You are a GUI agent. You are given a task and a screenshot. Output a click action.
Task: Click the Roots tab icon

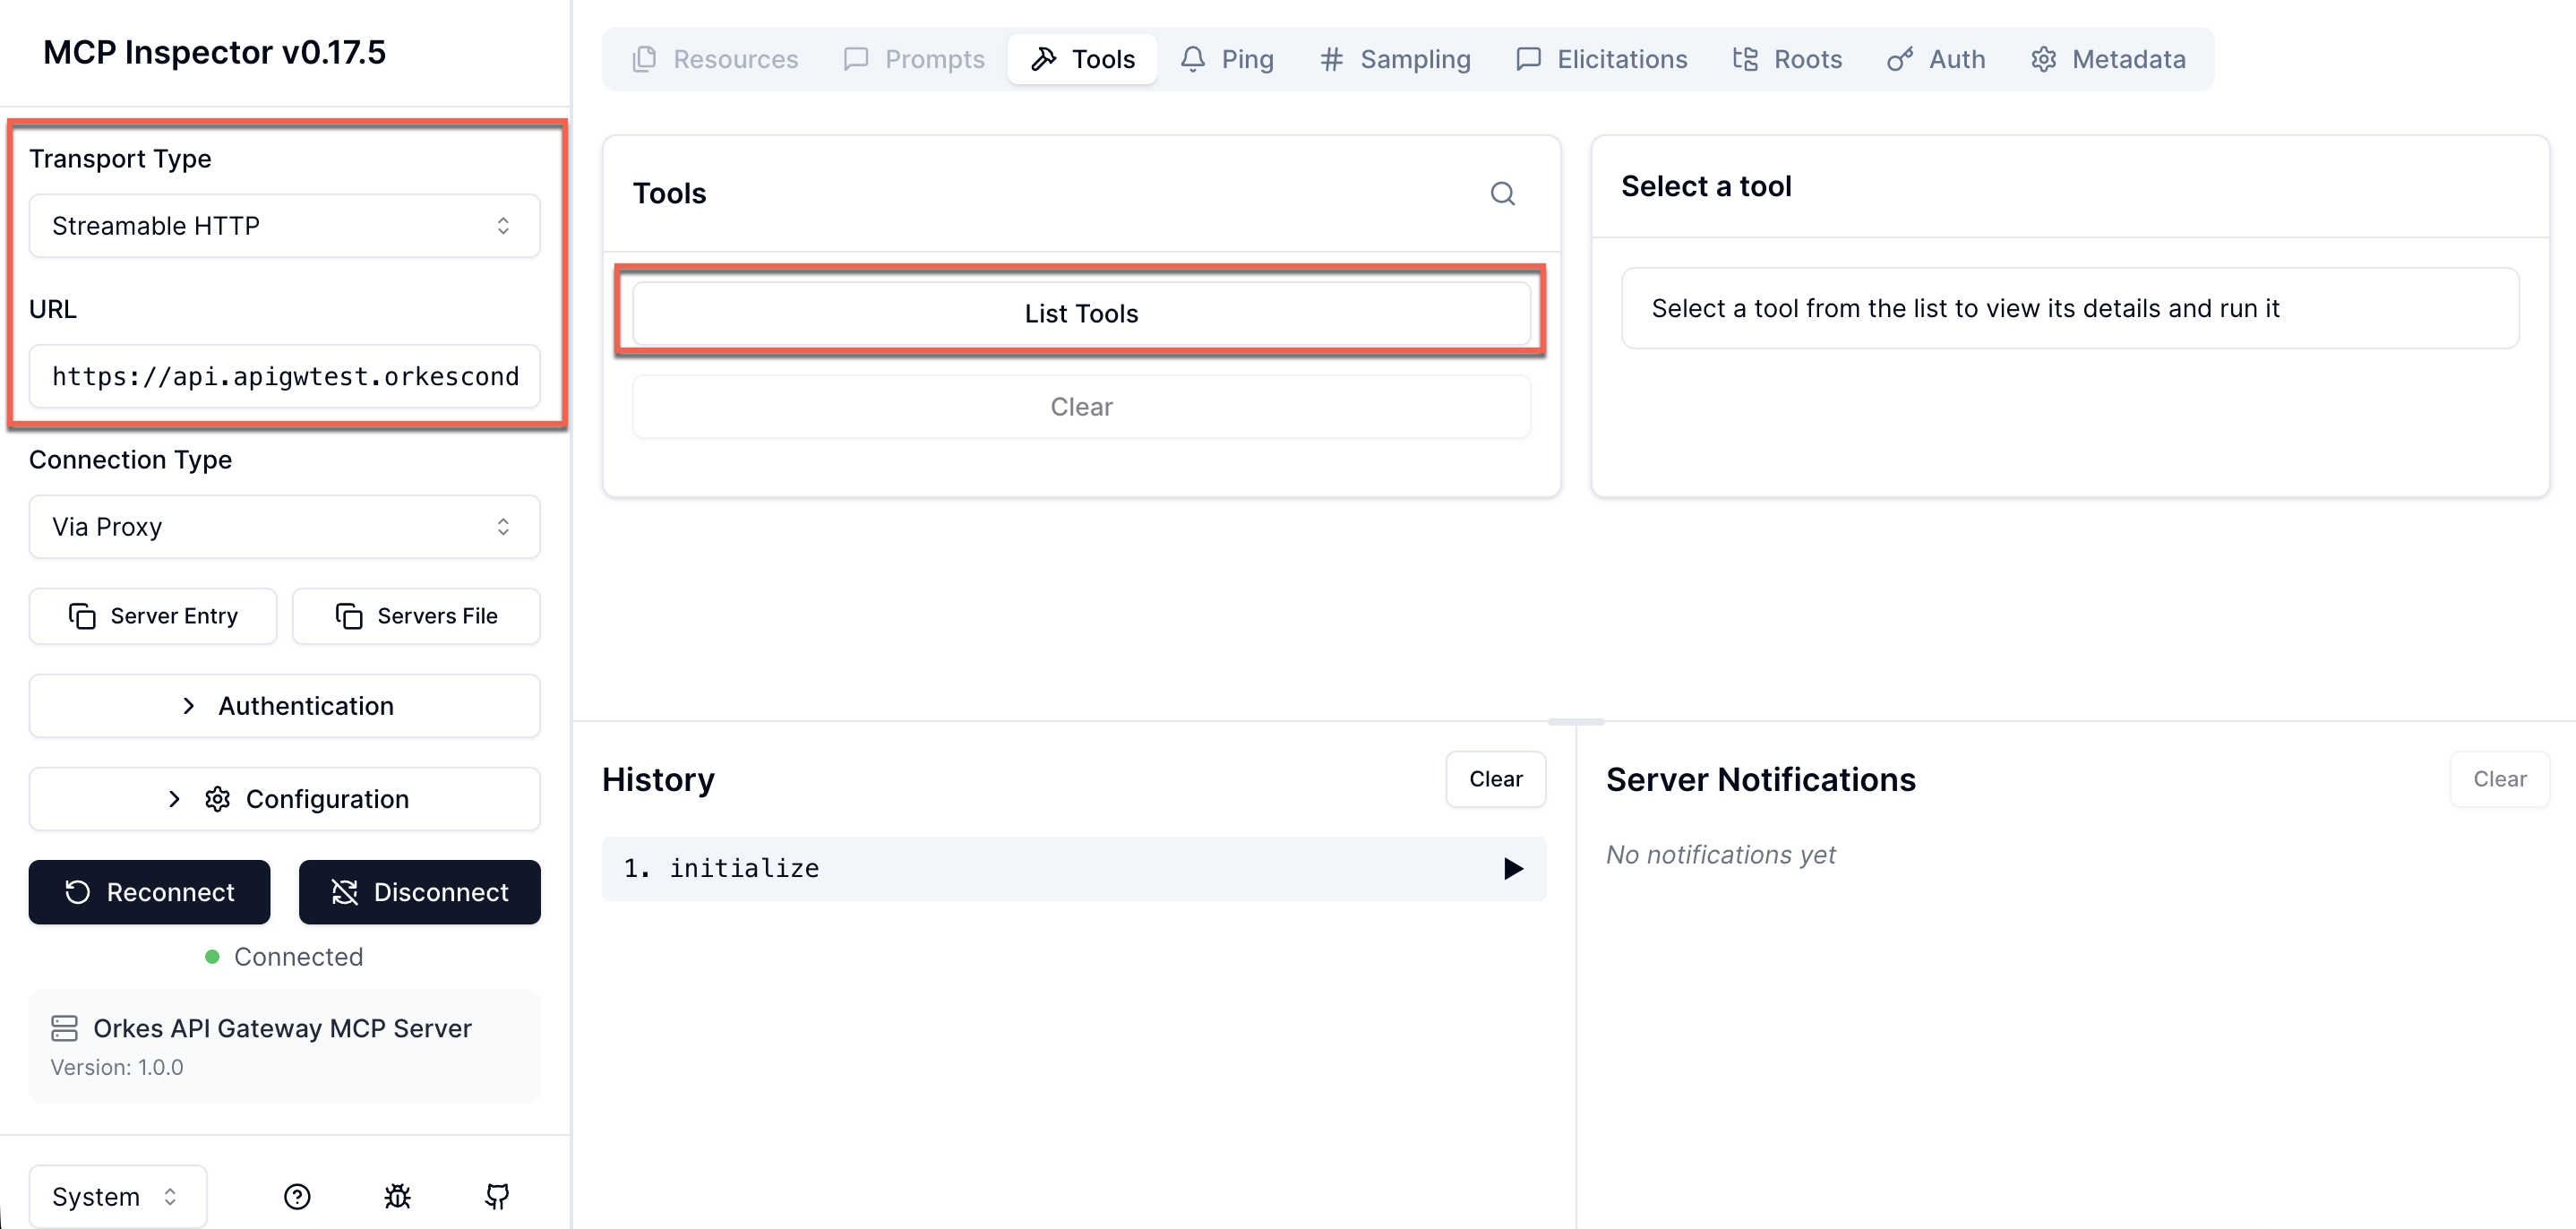[1745, 59]
